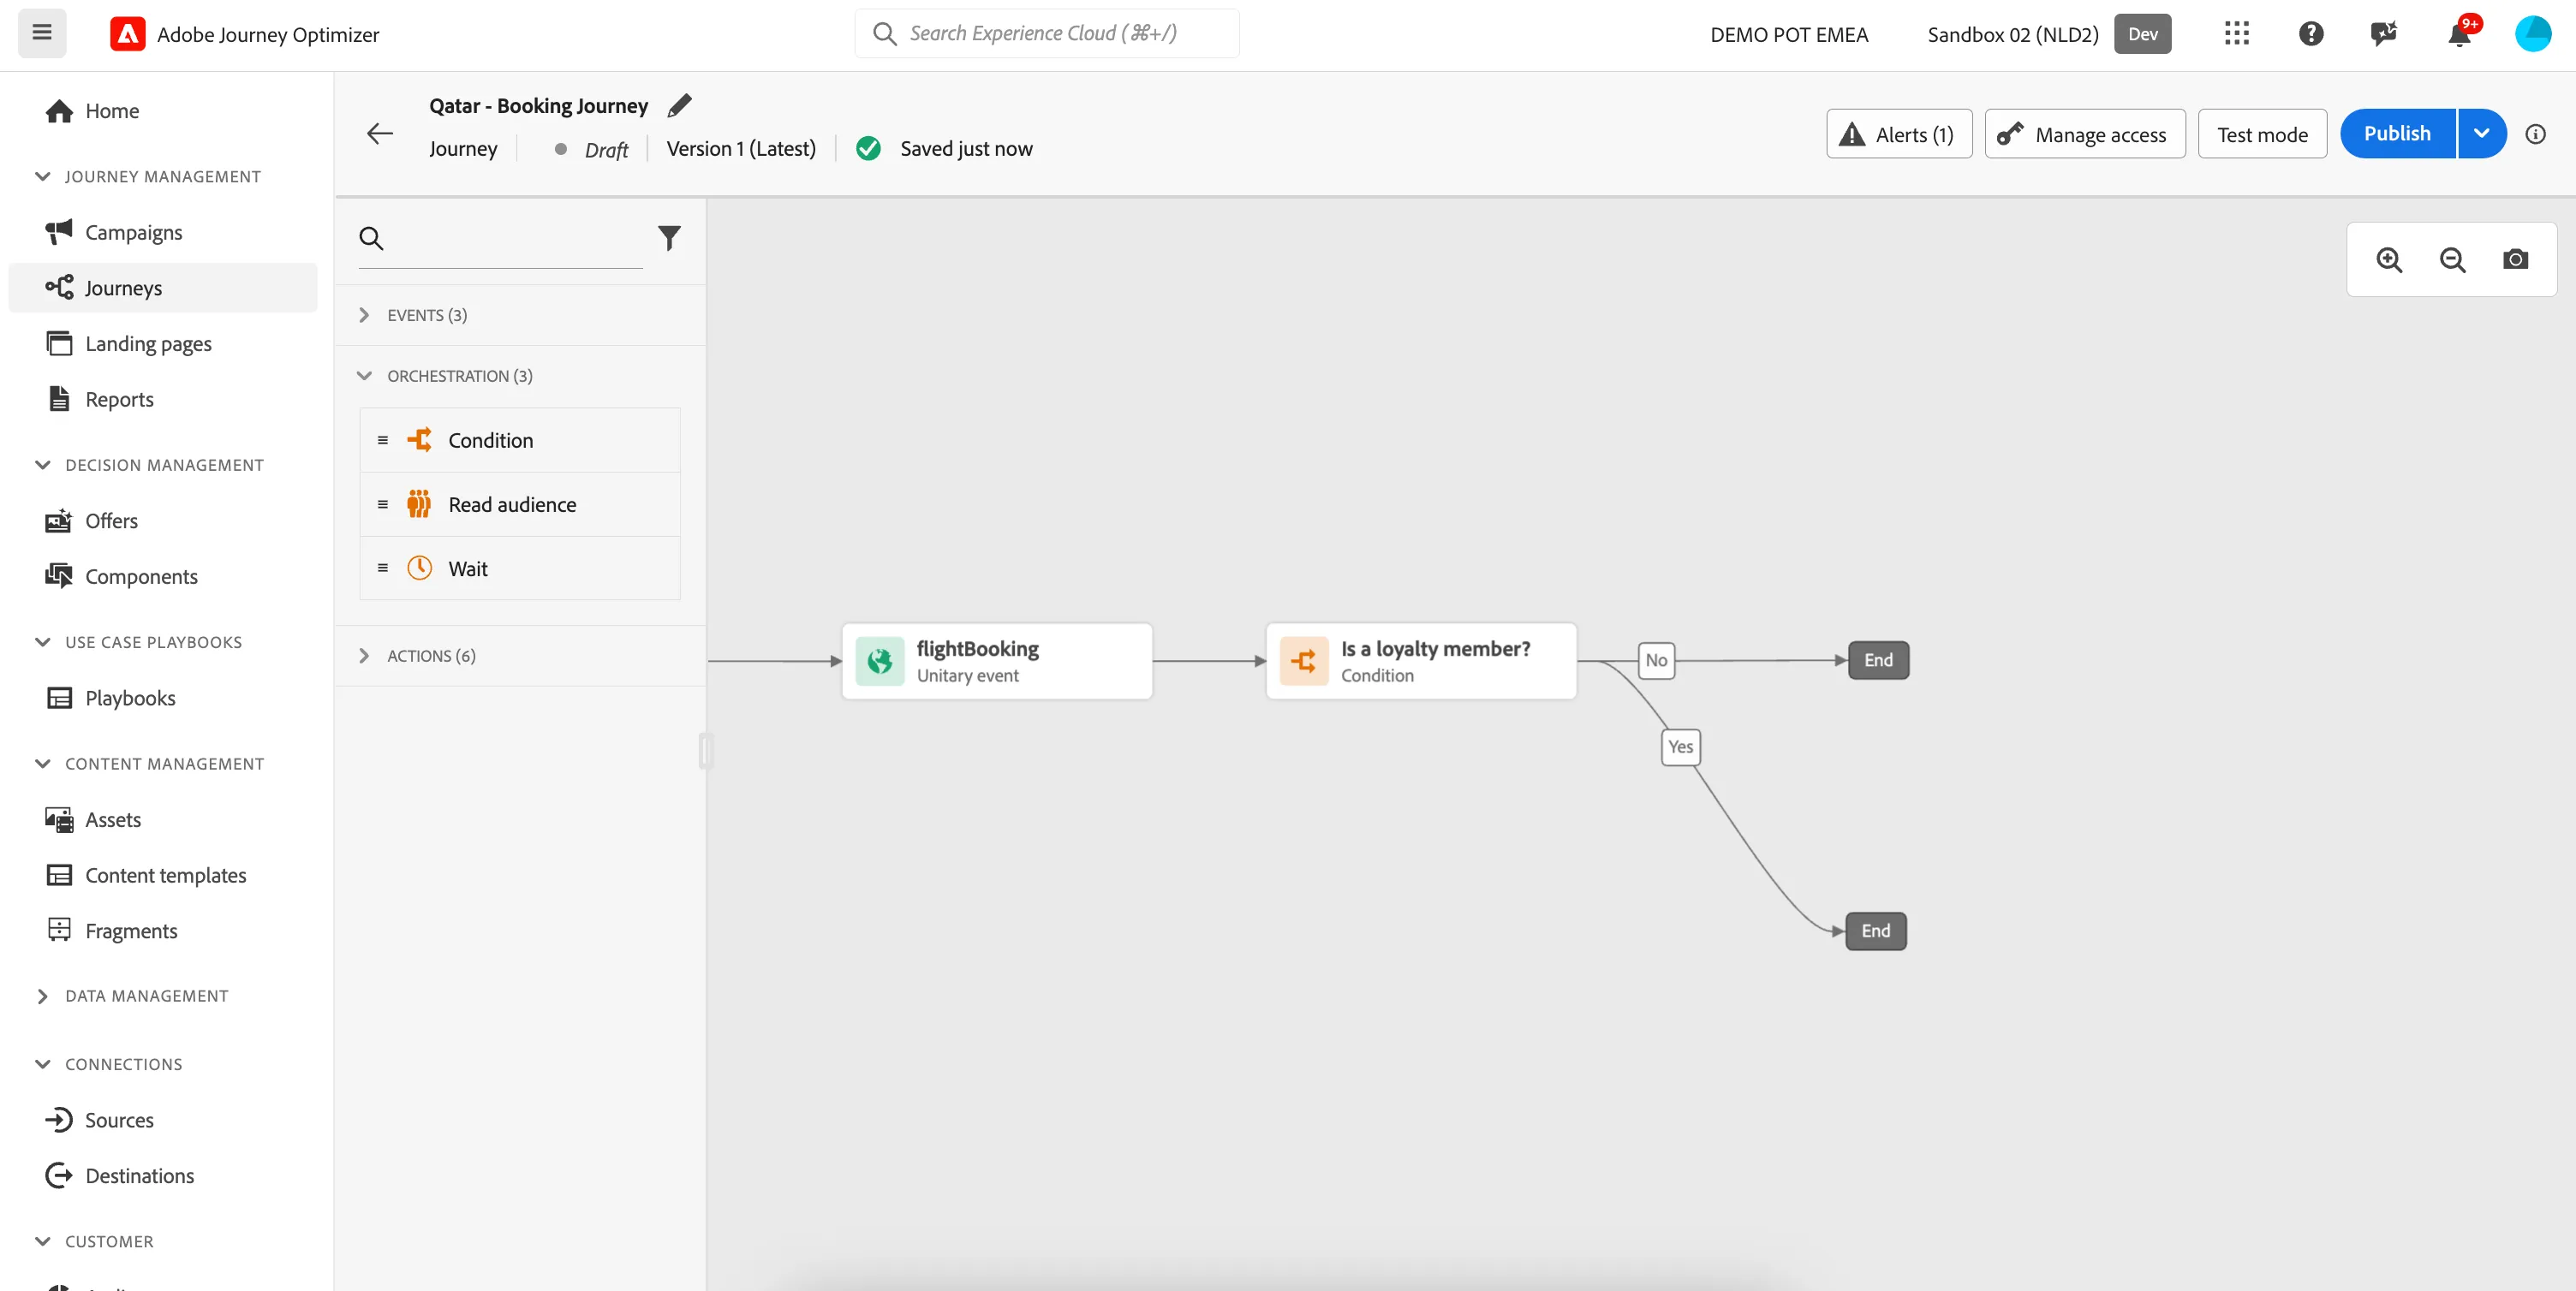Click the No branch label
Viewport: 2576px width, 1291px height.
click(1656, 660)
